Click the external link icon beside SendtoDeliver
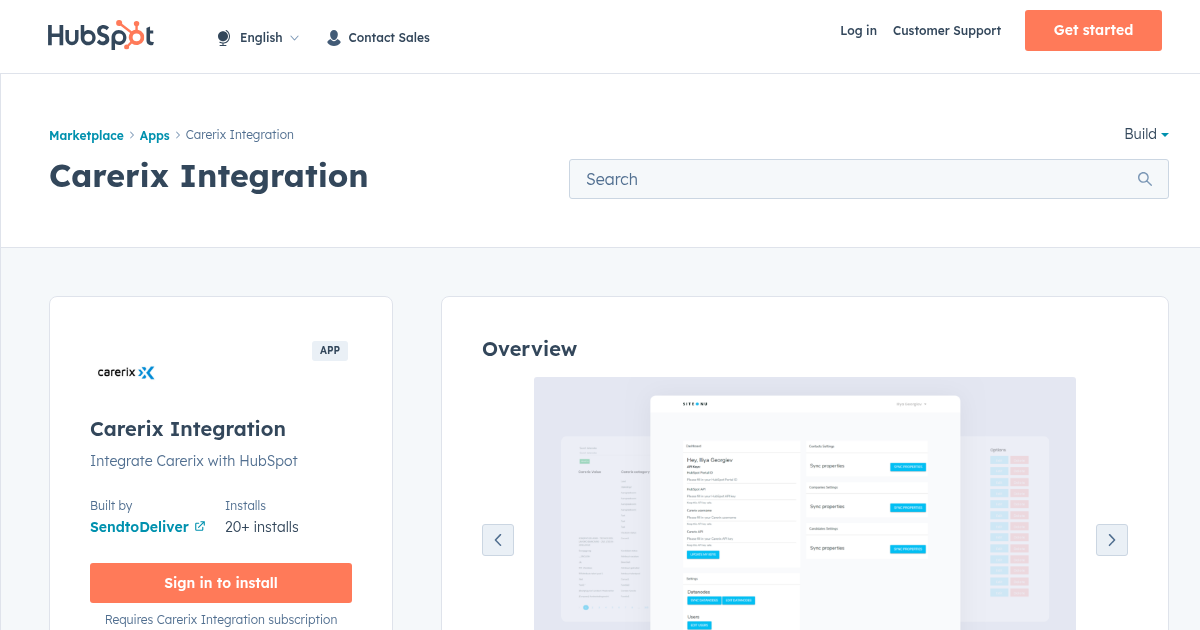The width and height of the screenshot is (1200, 630). point(200,526)
